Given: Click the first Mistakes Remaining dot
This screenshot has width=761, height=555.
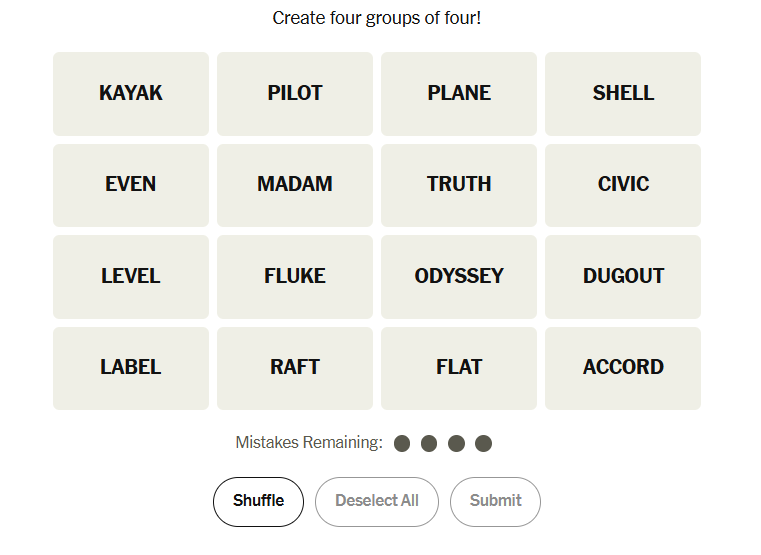Looking at the screenshot, I should click(x=402, y=443).
